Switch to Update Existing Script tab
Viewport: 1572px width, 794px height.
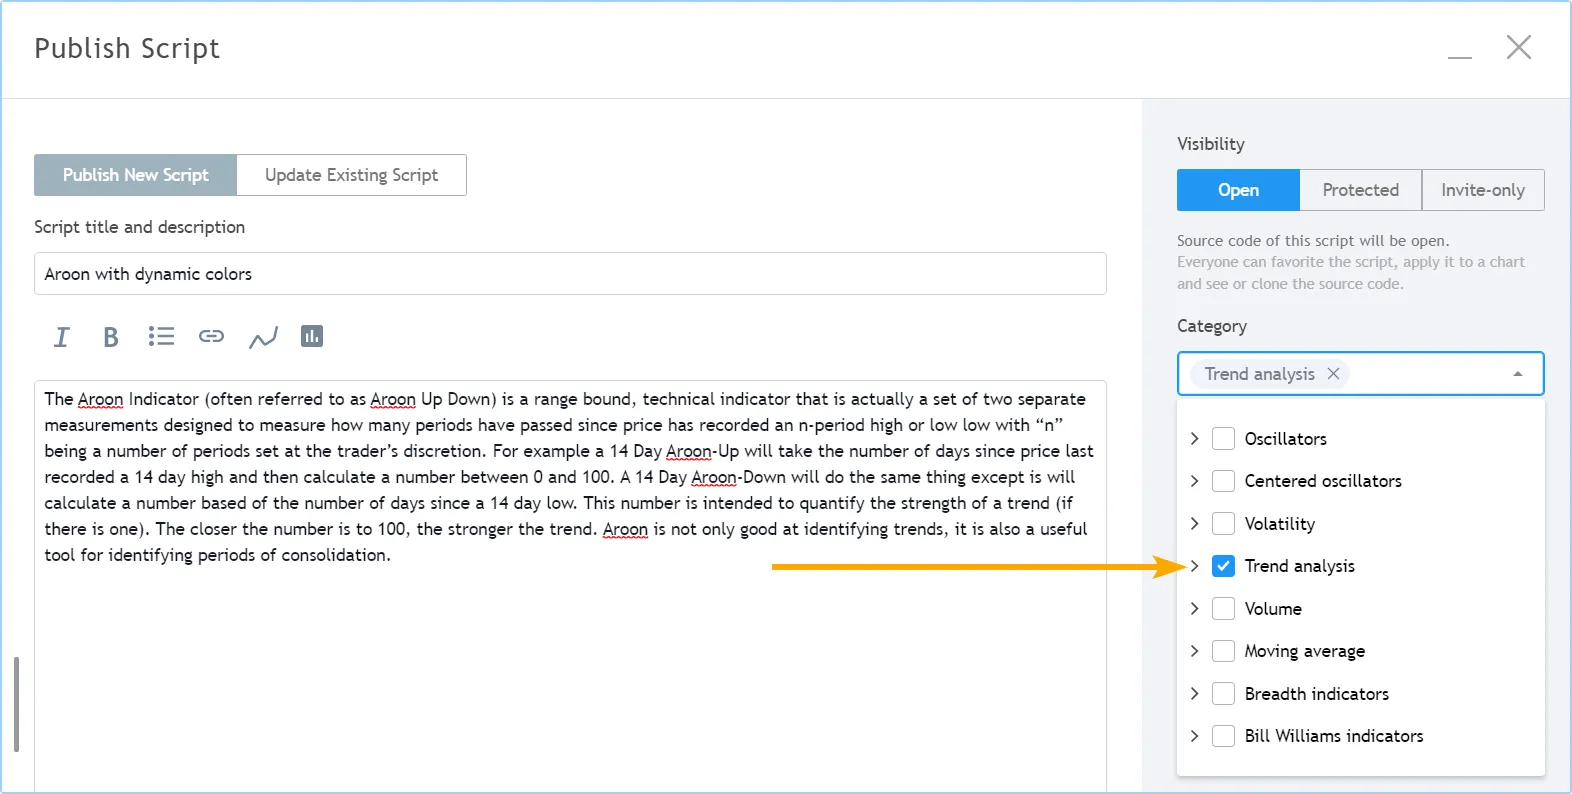[x=351, y=175]
